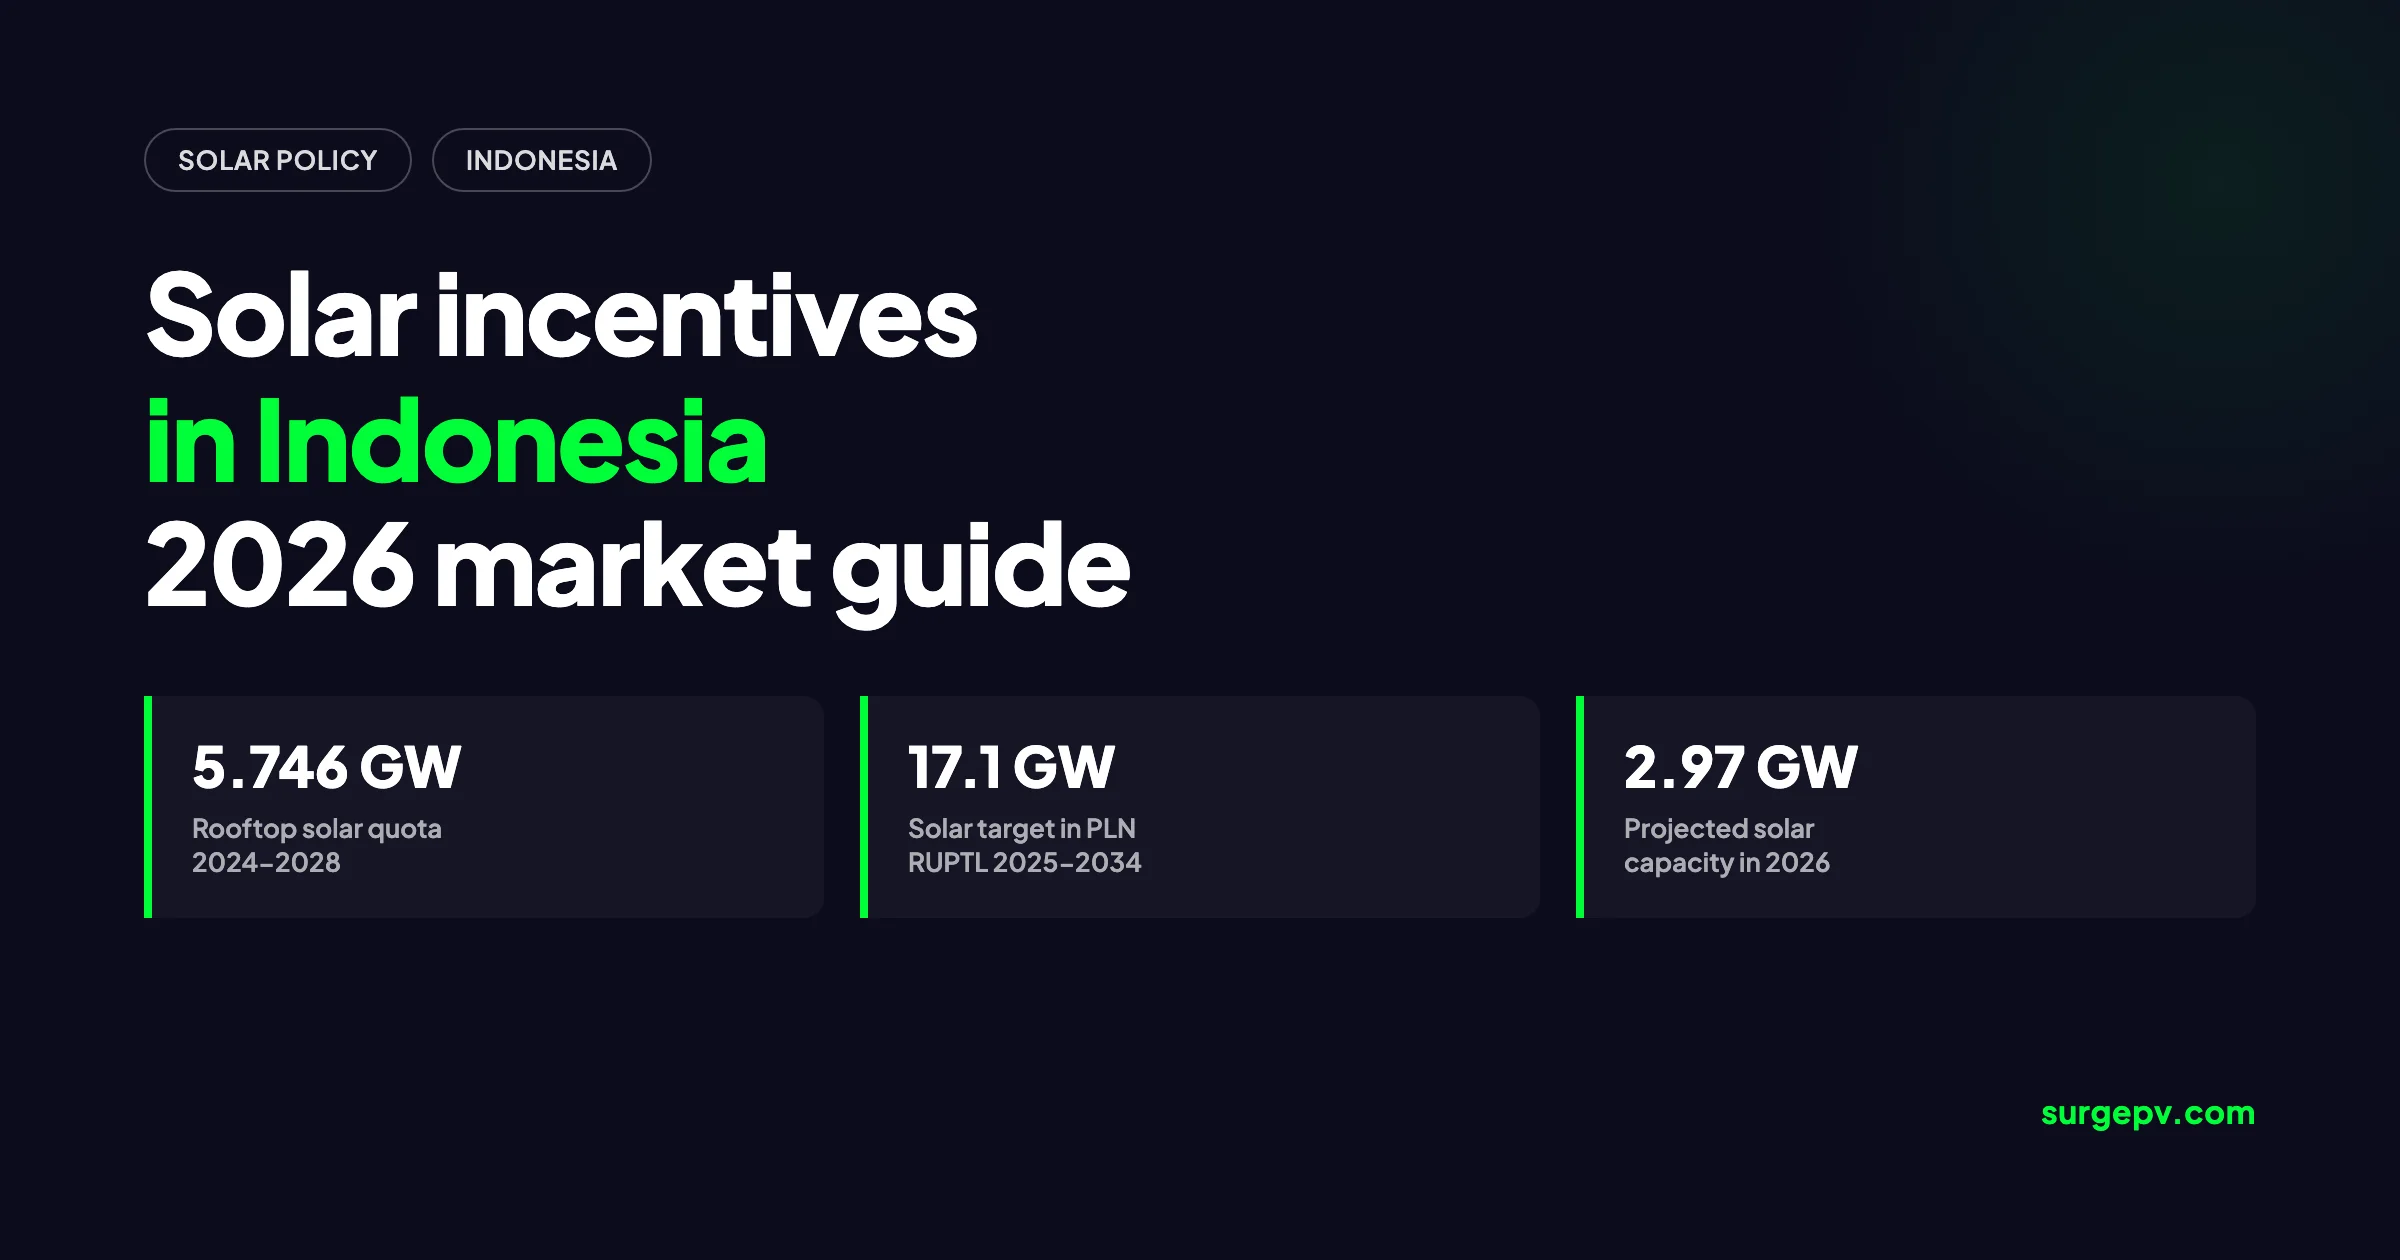The image size is (2400, 1260).
Task: Click 'Rooftop solar quota 2024–2028' caption
Action: click(x=316, y=846)
